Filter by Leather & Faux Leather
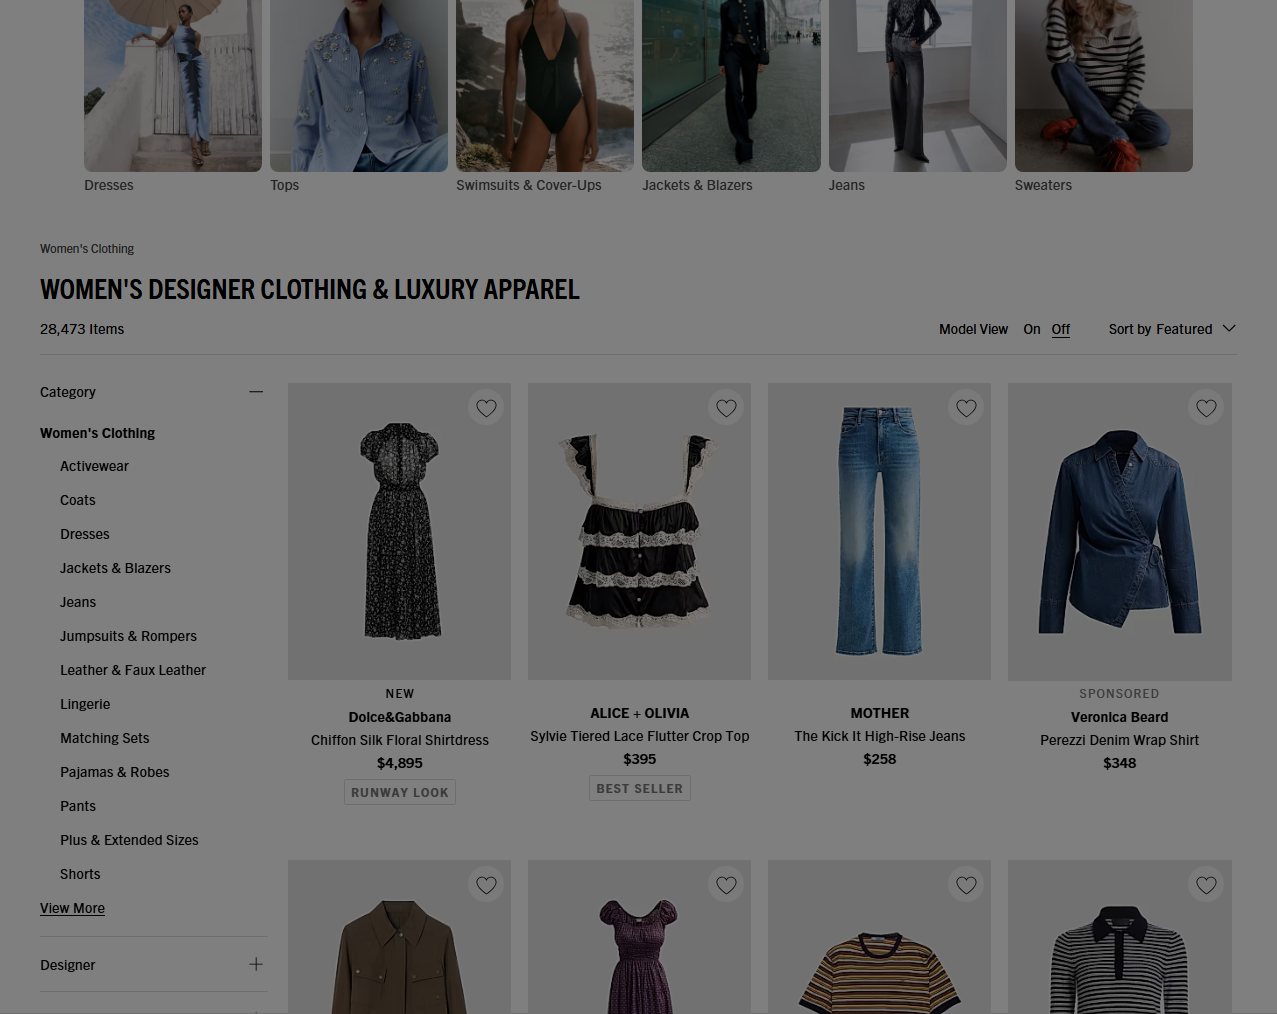Viewport: 1277px width, 1014px height. point(133,670)
